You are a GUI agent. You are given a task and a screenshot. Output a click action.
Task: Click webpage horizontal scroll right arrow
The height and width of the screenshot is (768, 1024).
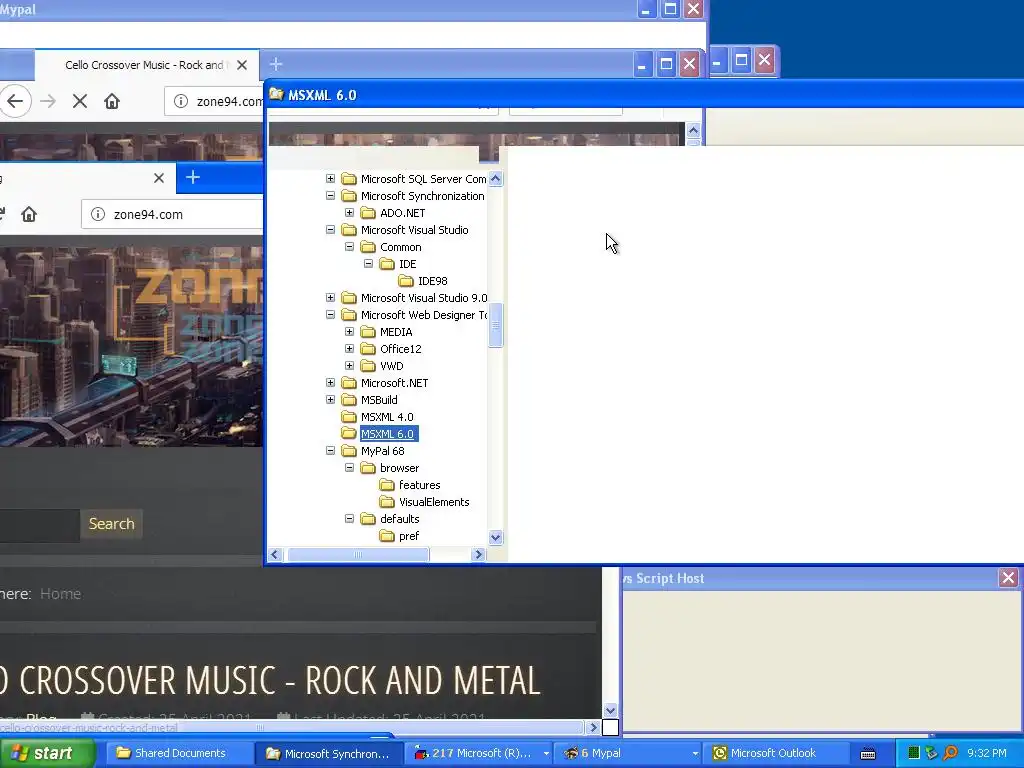click(x=593, y=727)
